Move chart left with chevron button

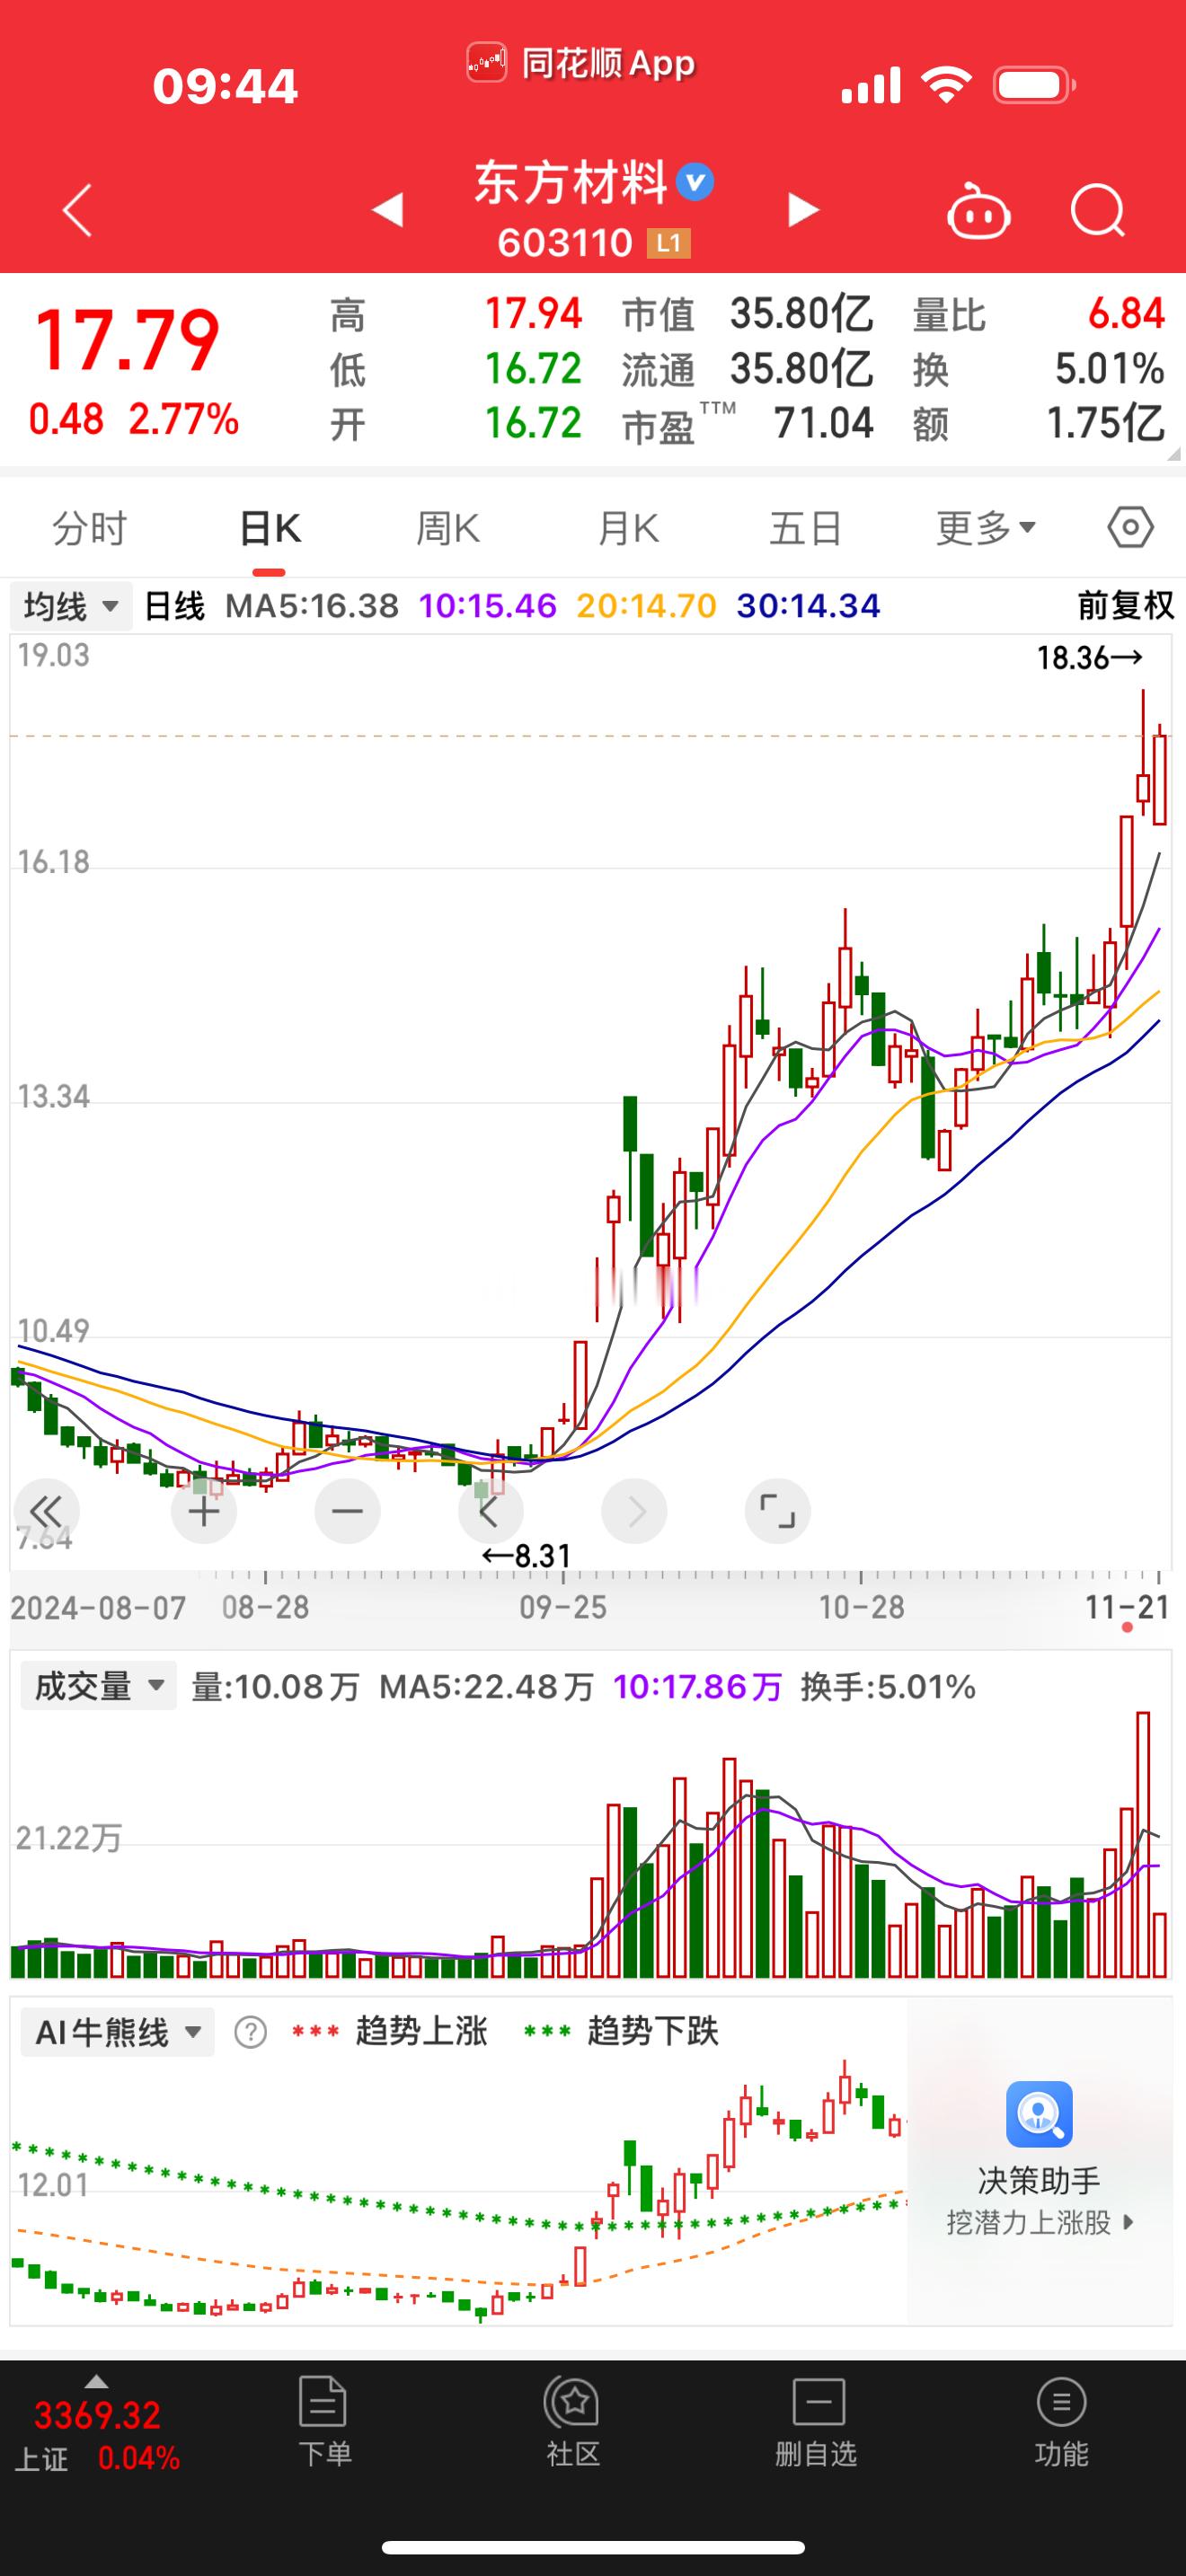point(490,1511)
